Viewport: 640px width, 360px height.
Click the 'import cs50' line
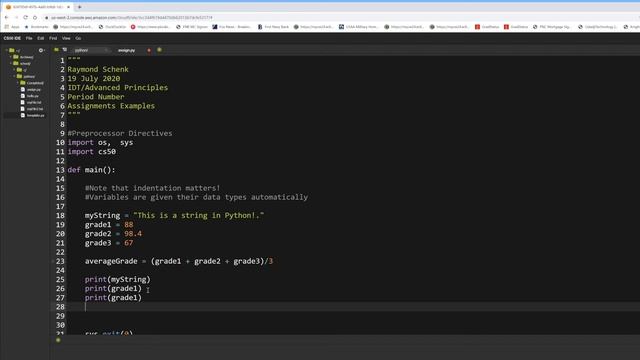92,151
